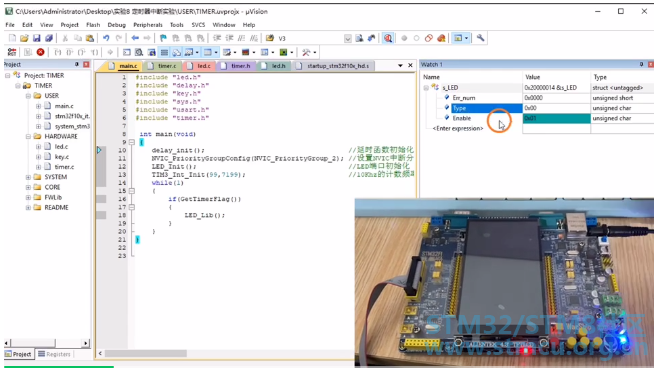Collapse the HARDWARE group

(28, 137)
